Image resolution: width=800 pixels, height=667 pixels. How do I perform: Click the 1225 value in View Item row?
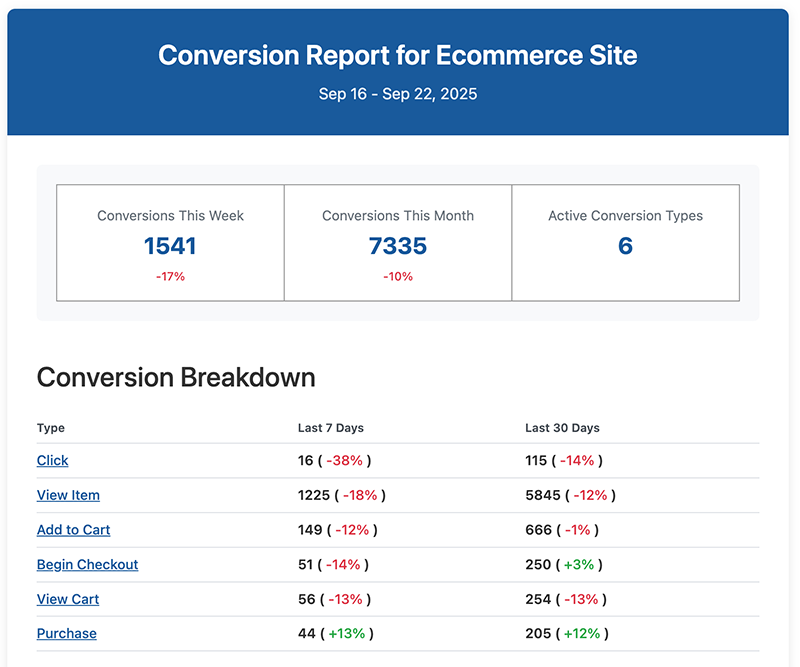point(314,495)
